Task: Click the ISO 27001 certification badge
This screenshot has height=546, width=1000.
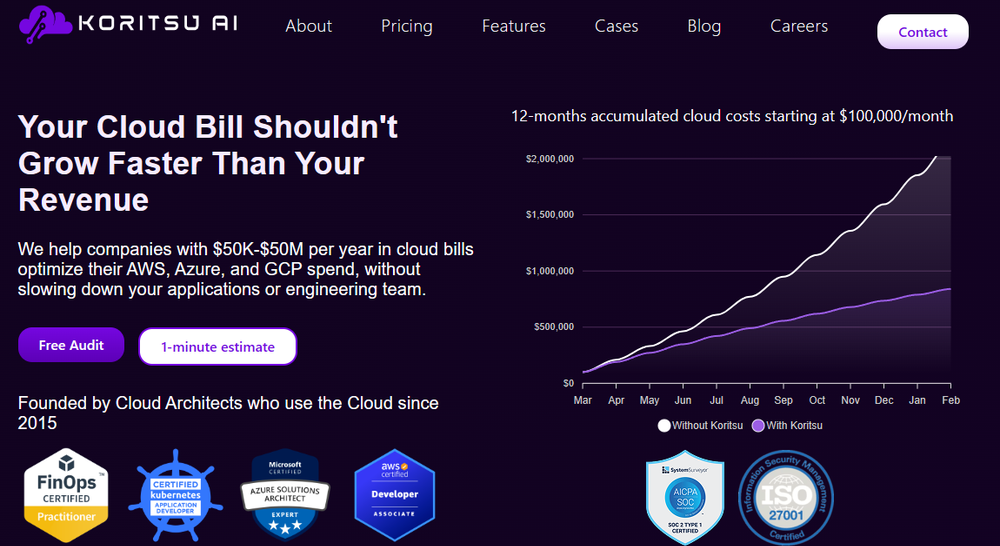Action: (786, 497)
